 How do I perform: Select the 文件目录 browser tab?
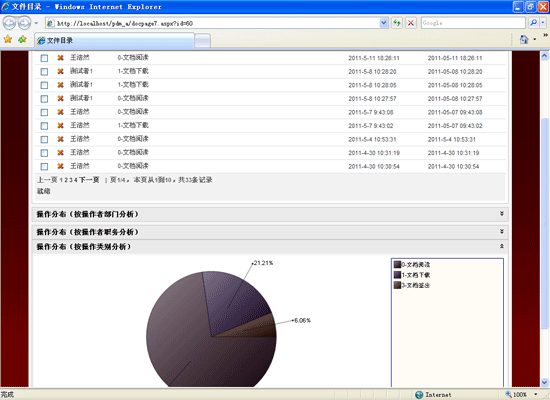tap(114, 40)
